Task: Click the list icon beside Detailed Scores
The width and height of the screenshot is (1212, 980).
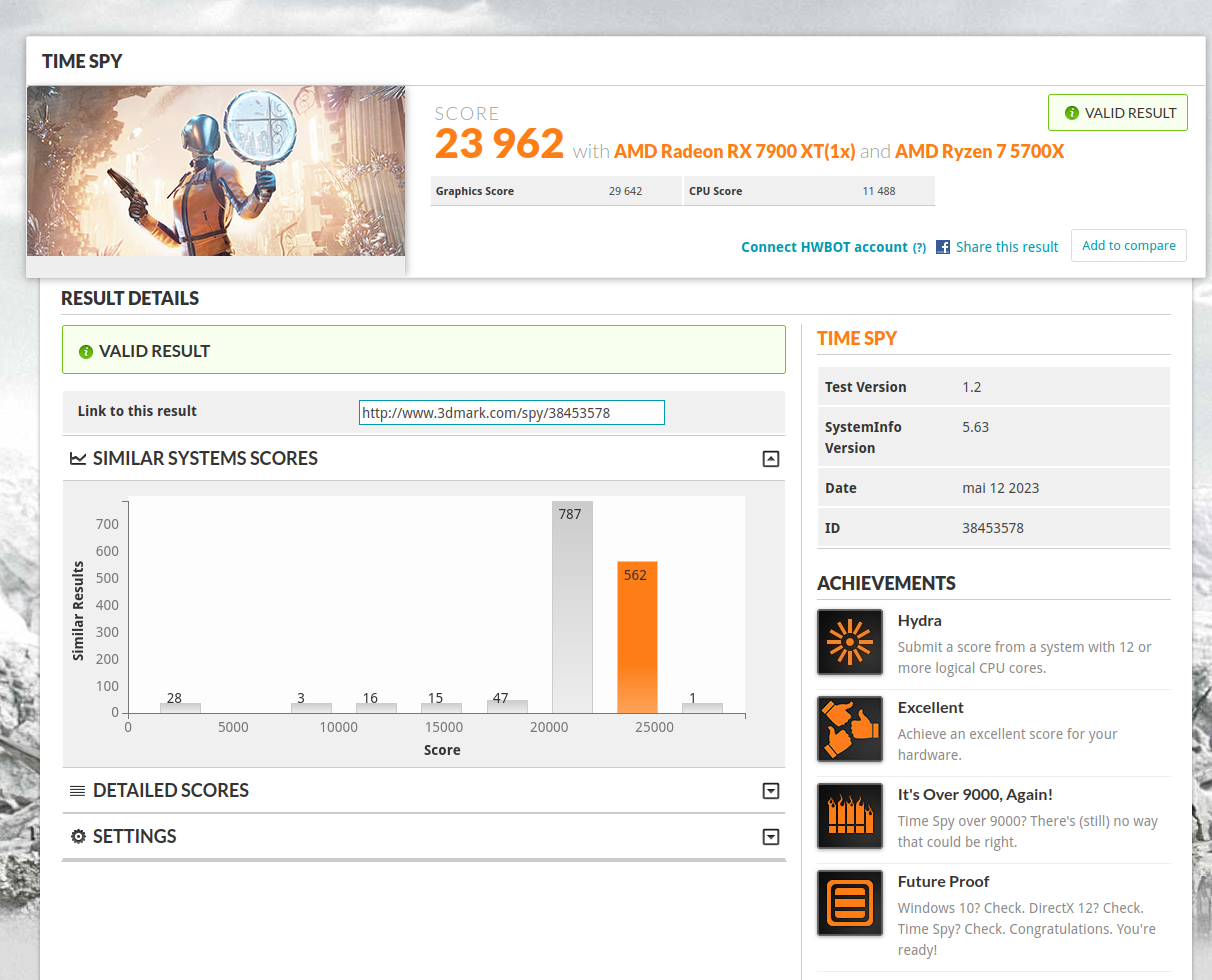Action: 78,791
